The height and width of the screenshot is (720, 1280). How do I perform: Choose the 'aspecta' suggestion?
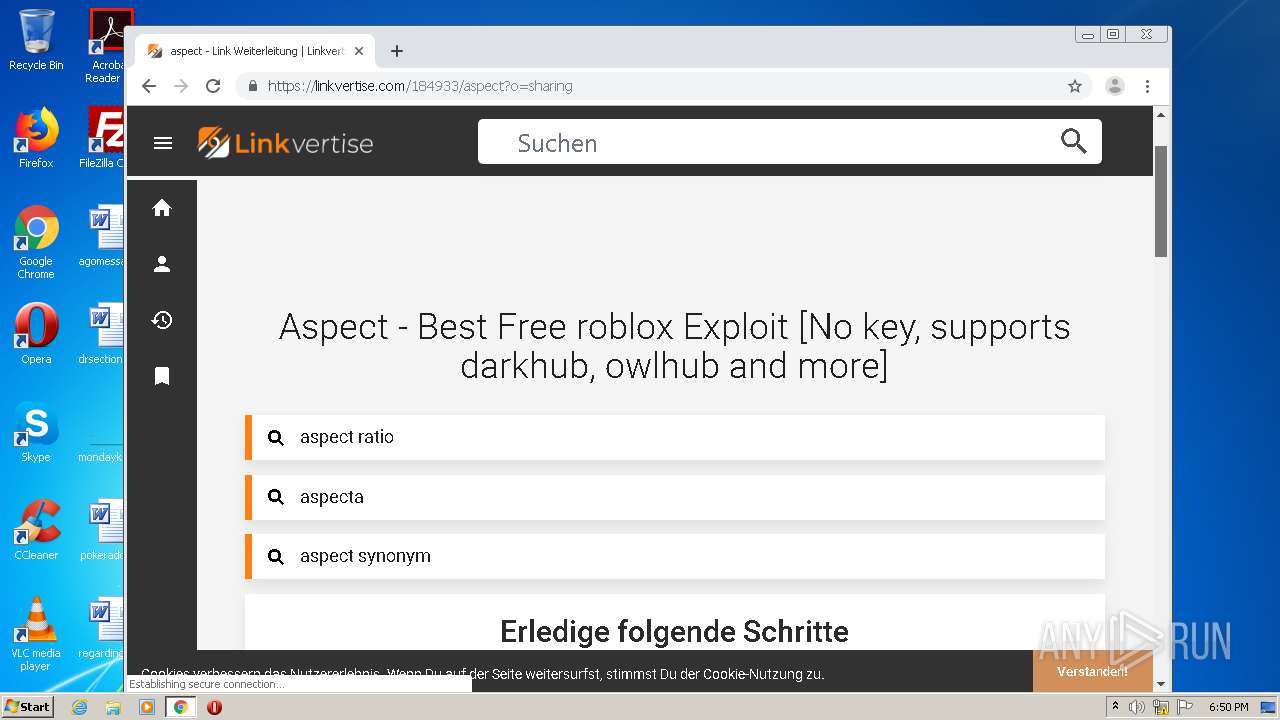(x=675, y=497)
